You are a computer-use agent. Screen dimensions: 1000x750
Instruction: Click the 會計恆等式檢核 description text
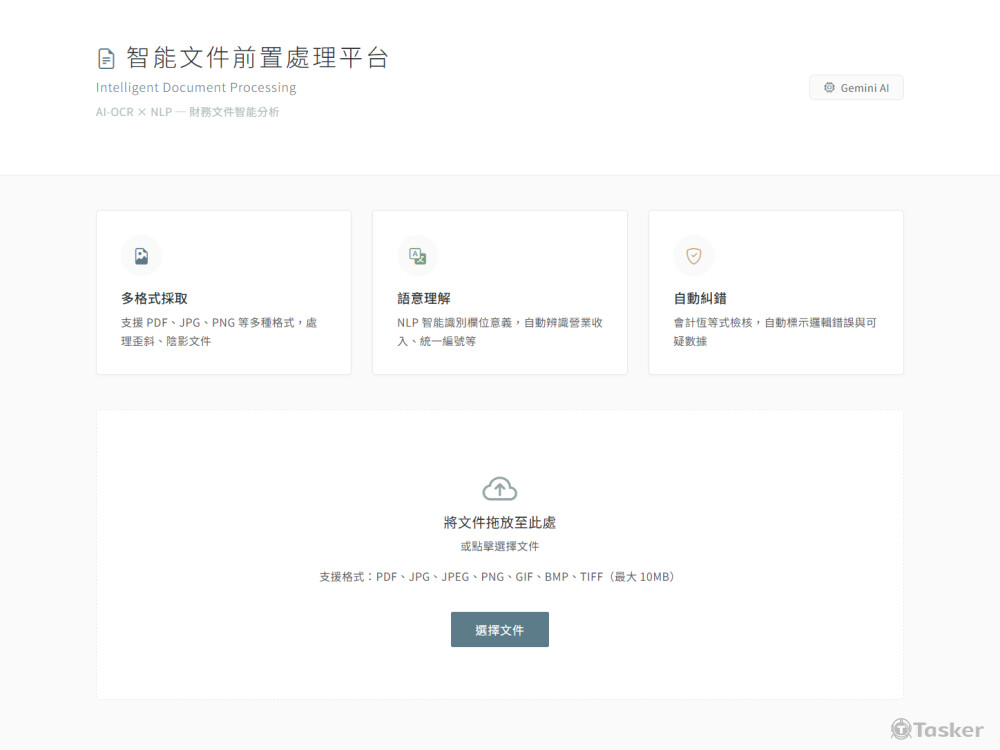point(775,332)
